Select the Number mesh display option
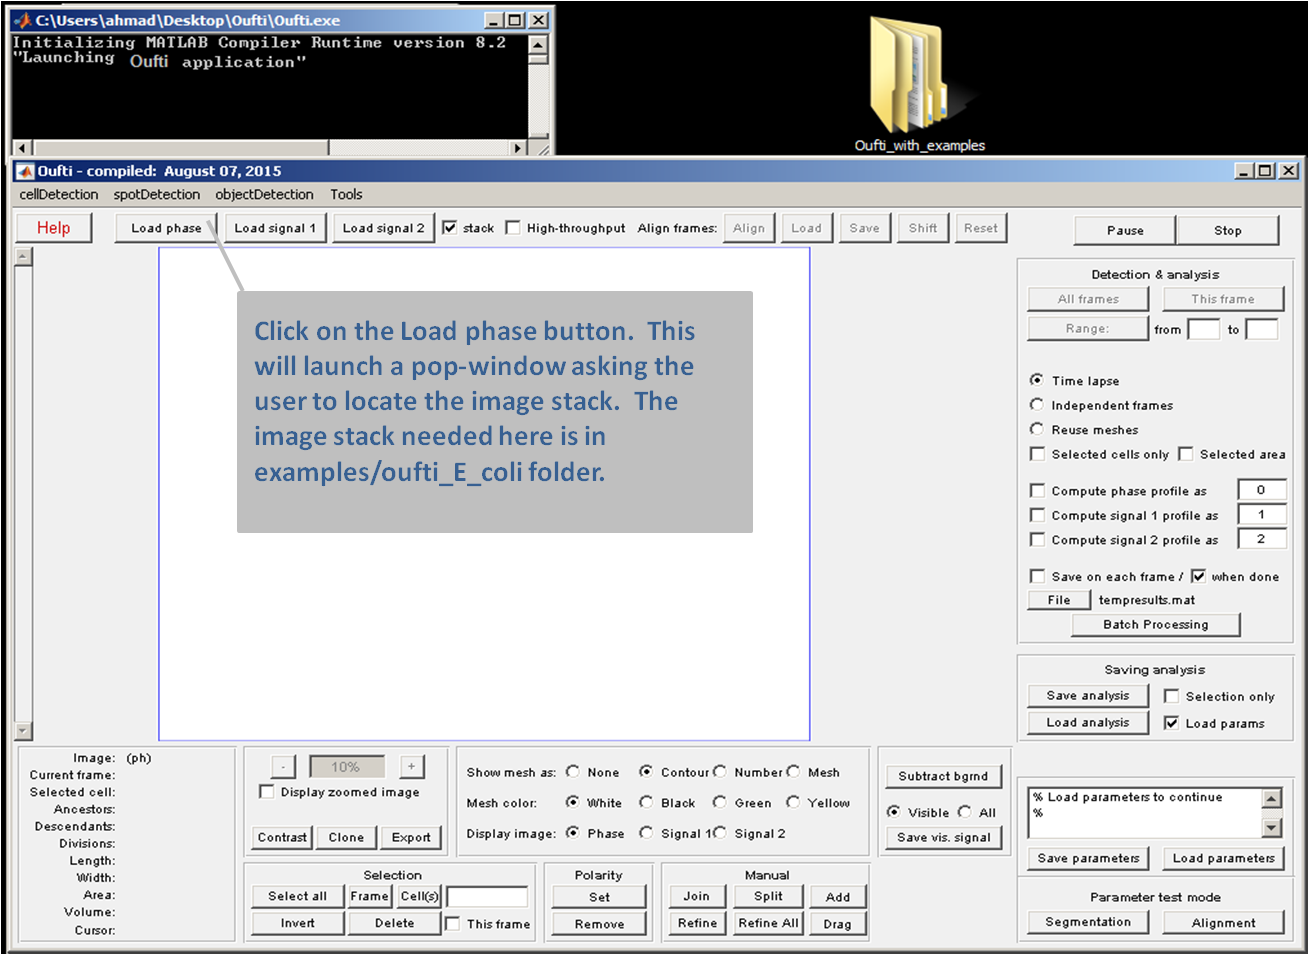The width and height of the screenshot is (1309, 955). point(720,772)
